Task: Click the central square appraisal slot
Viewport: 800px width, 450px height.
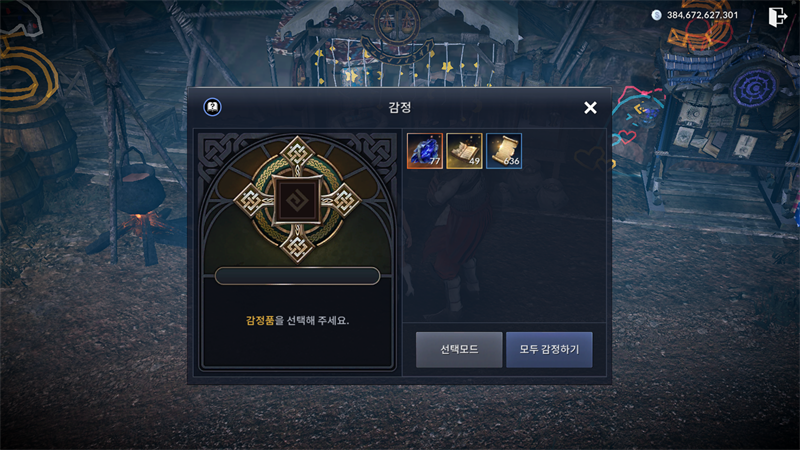Action: 297,201
